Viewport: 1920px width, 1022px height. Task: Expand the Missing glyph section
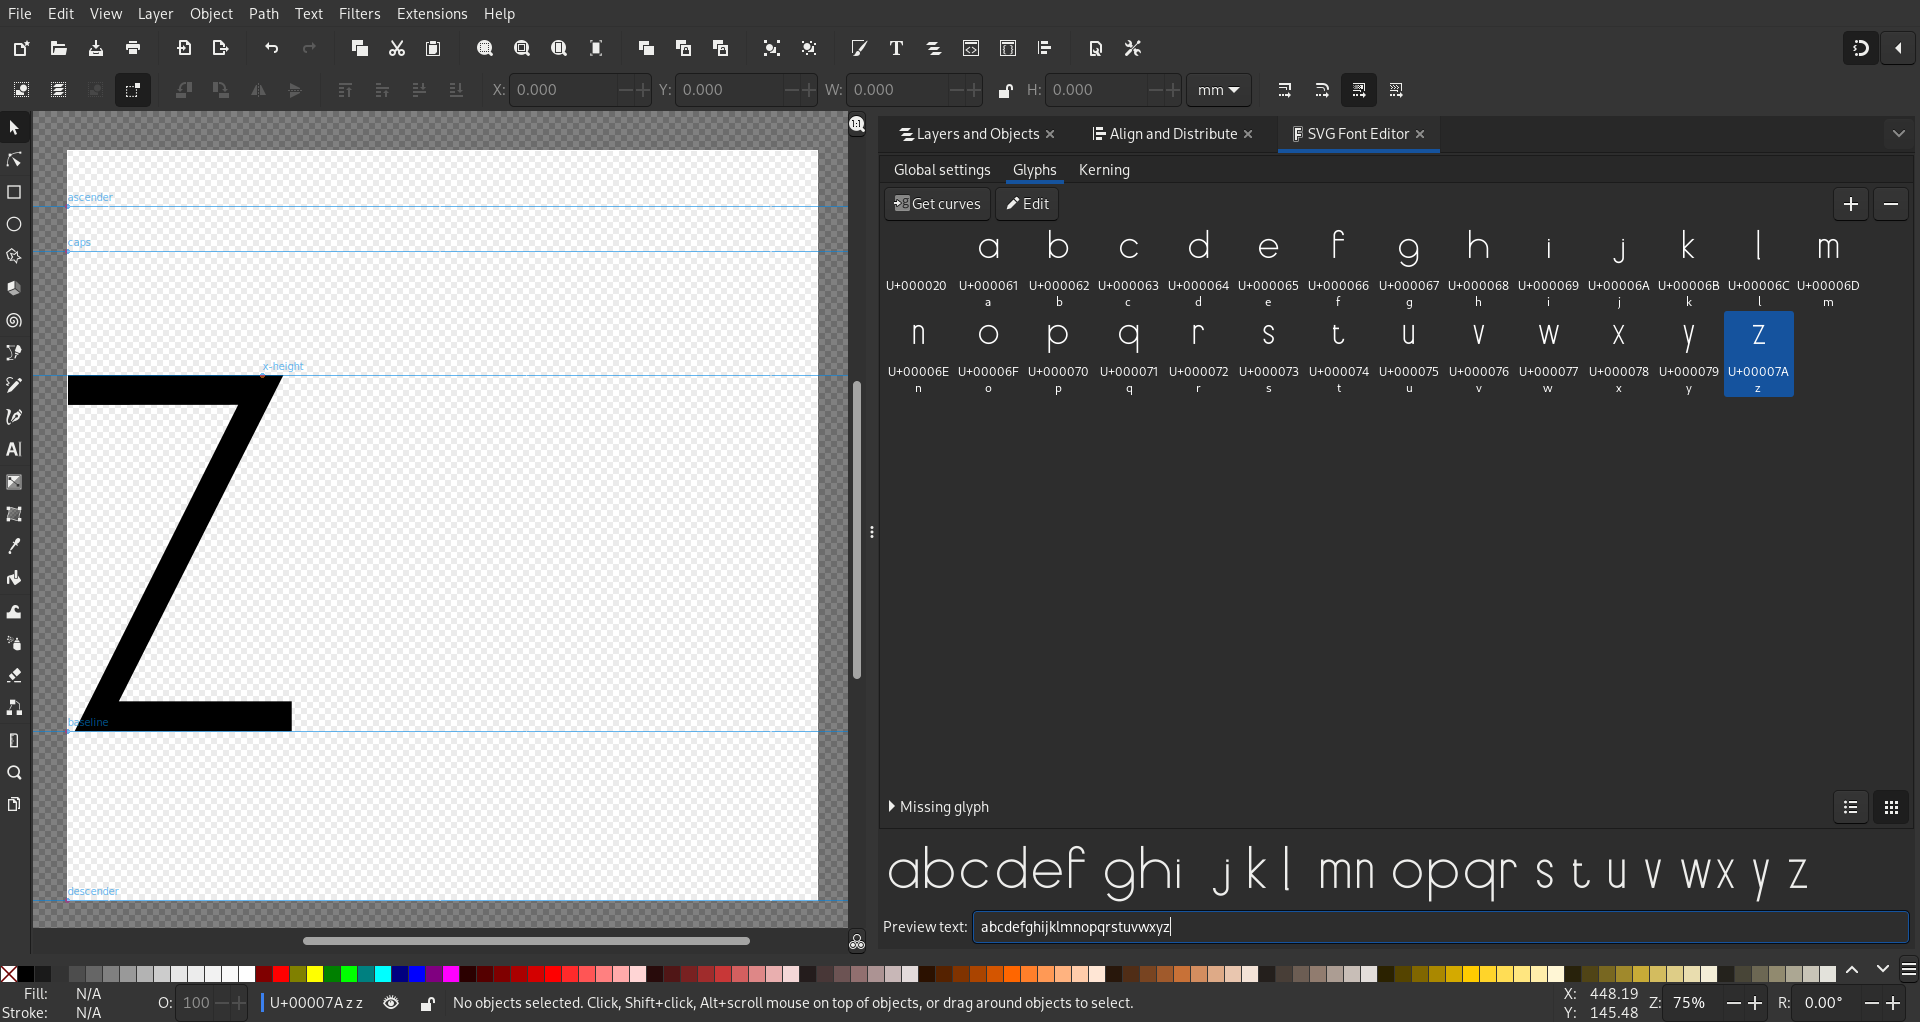pos(938,807)
